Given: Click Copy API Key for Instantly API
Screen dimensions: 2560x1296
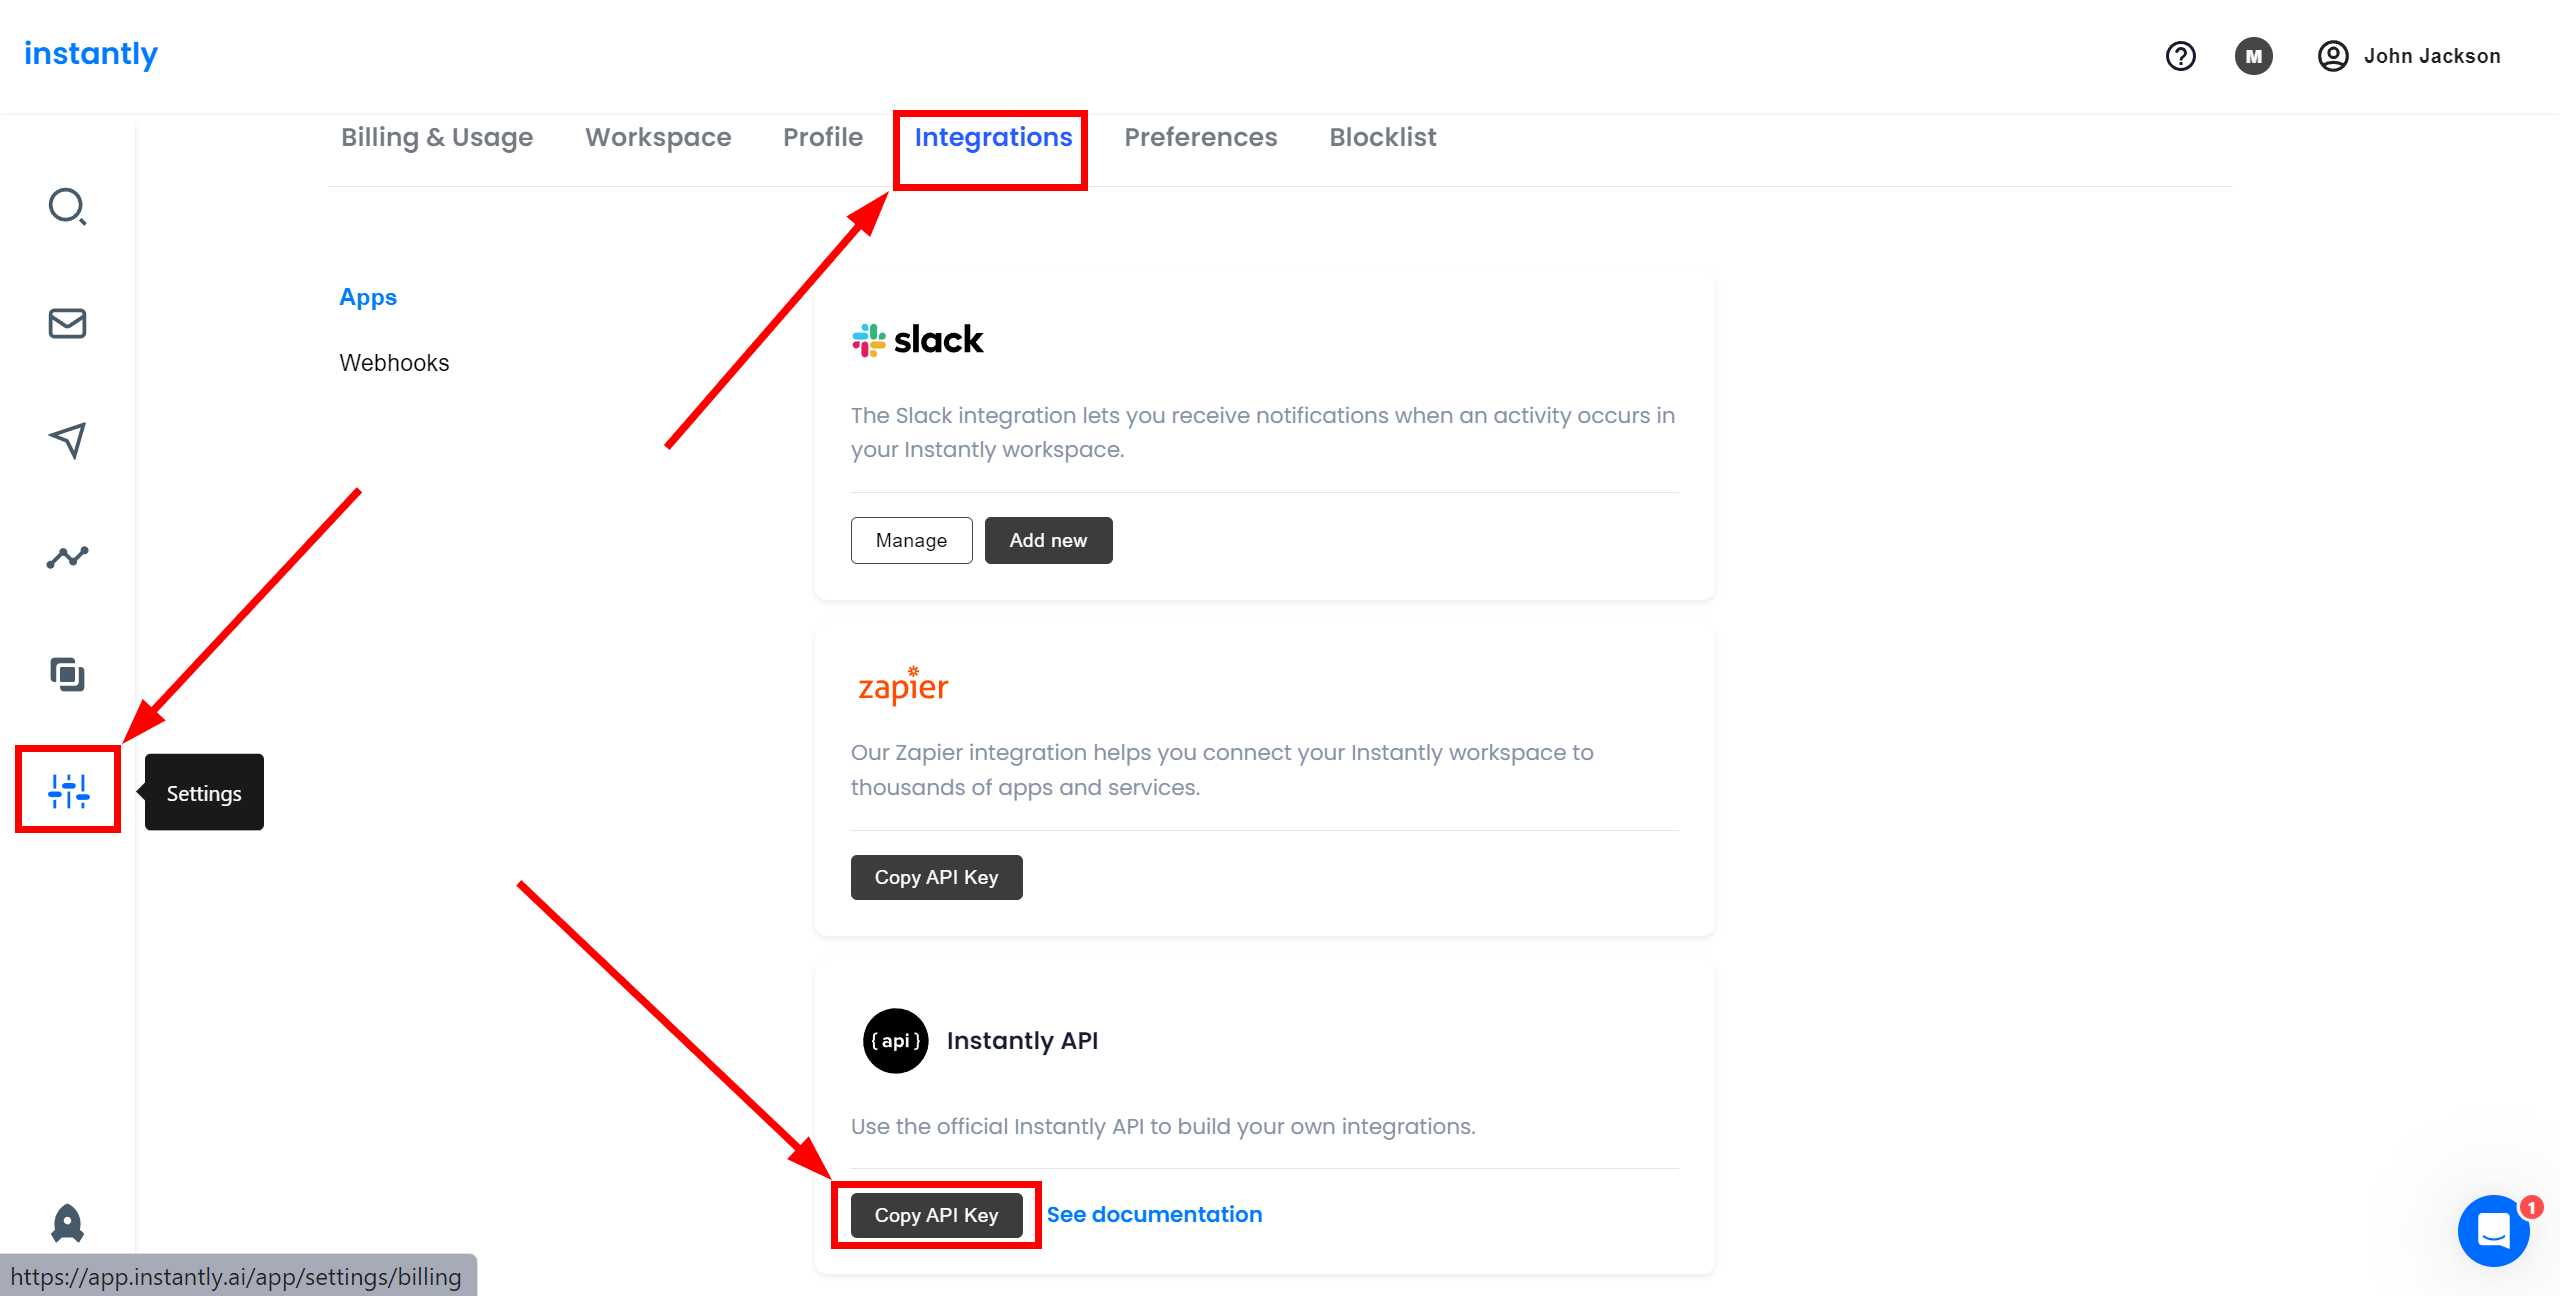Looking at the screenshot, I should 937,1213.
